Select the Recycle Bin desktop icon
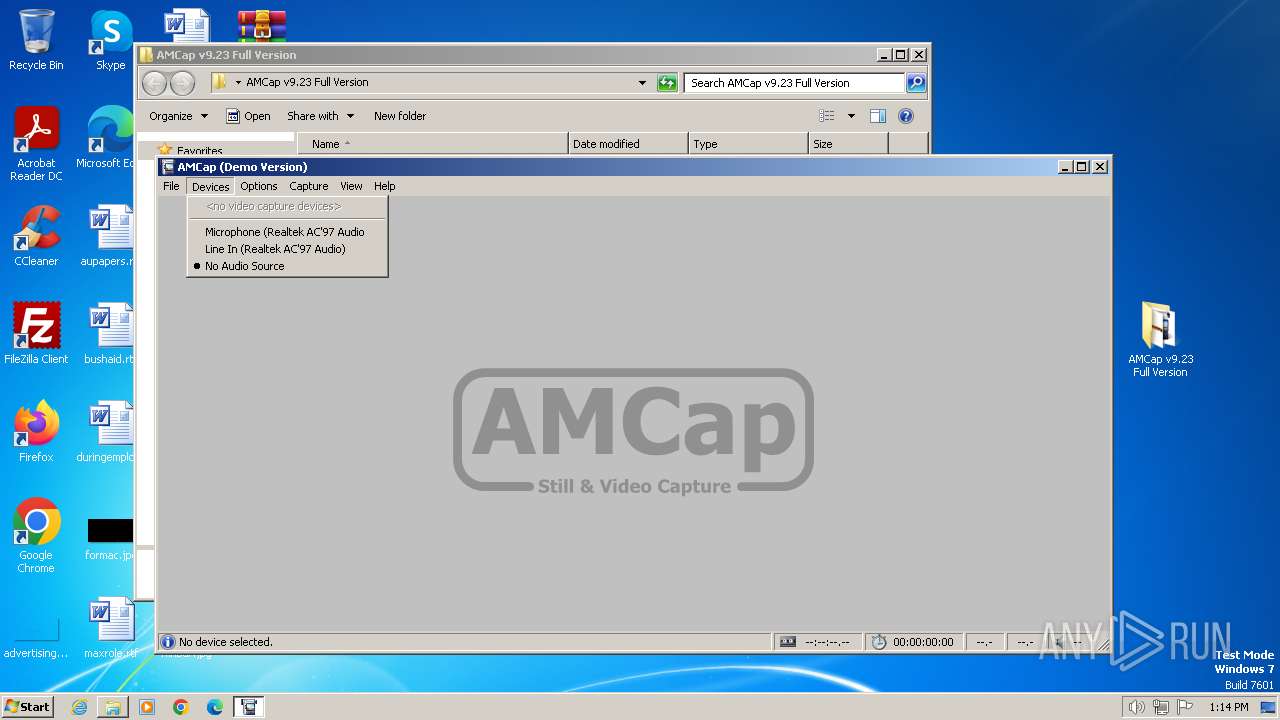 [x=36, y=40]
